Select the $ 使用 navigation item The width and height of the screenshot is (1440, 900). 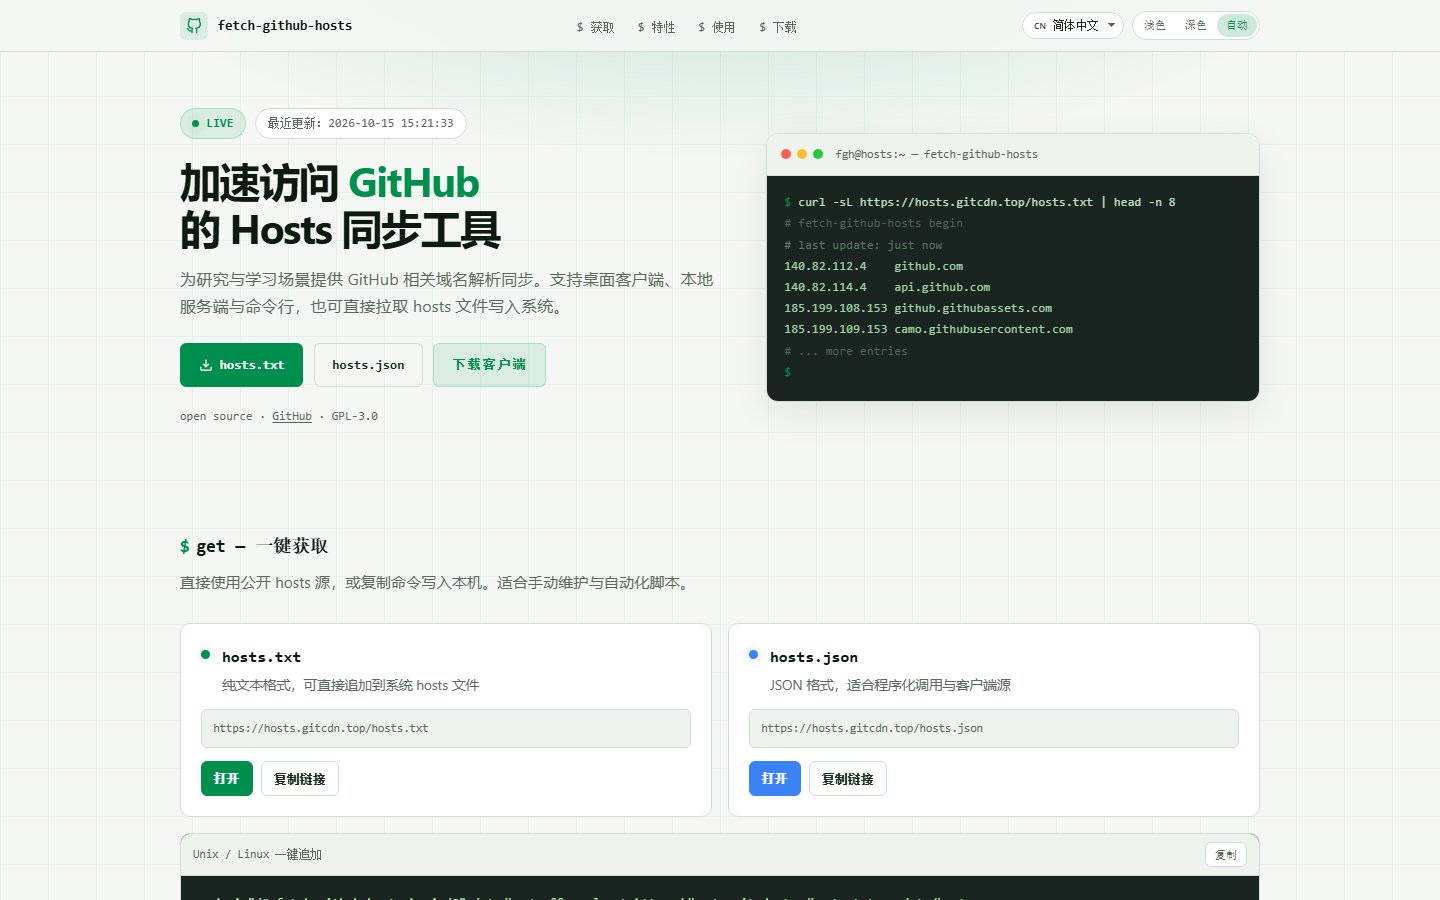coord(716,27)
